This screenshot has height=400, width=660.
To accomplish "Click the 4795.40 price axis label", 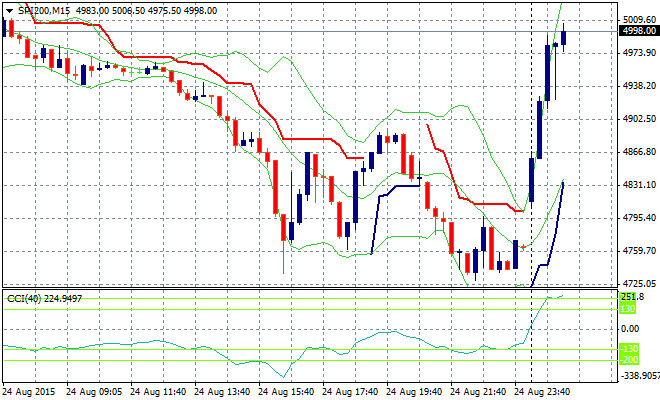I will [x=639, y=218].
